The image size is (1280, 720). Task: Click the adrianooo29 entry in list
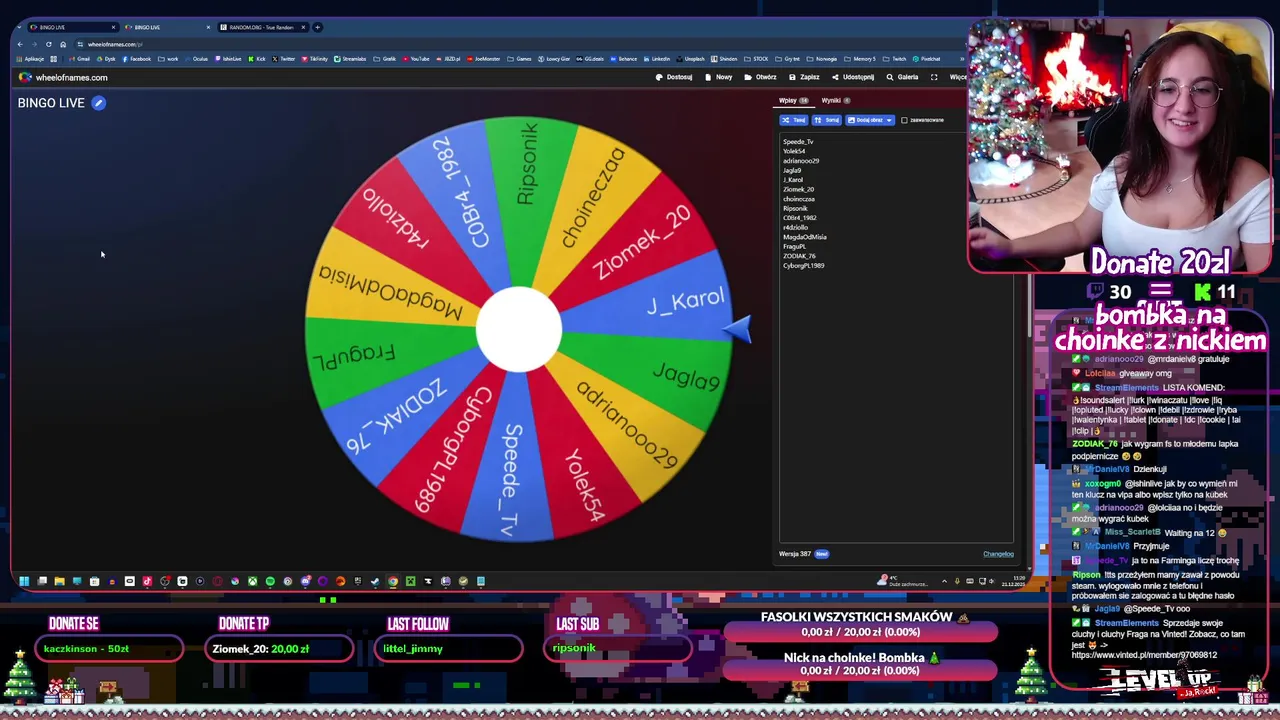tap(801, 161)
